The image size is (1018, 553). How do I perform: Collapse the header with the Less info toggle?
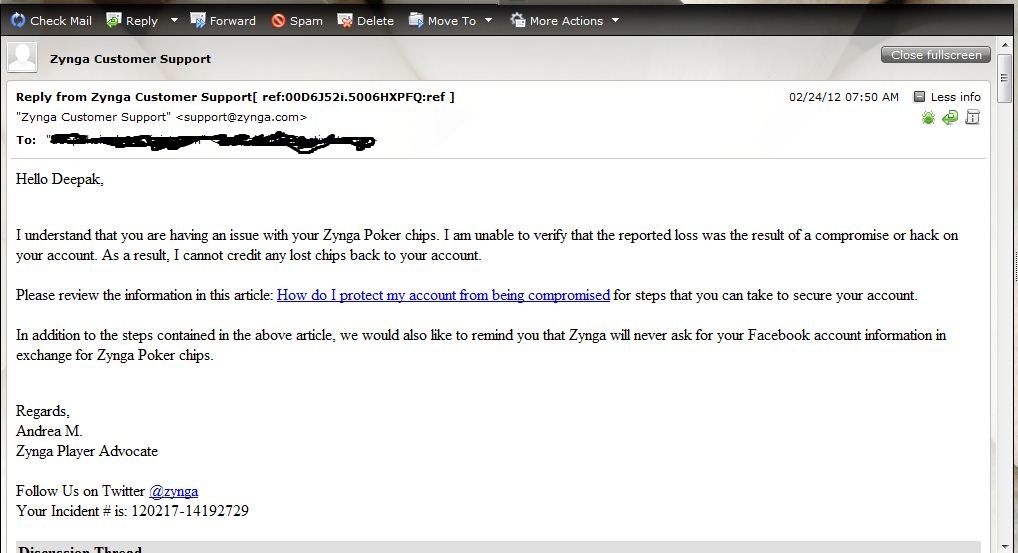click(947, 97)
